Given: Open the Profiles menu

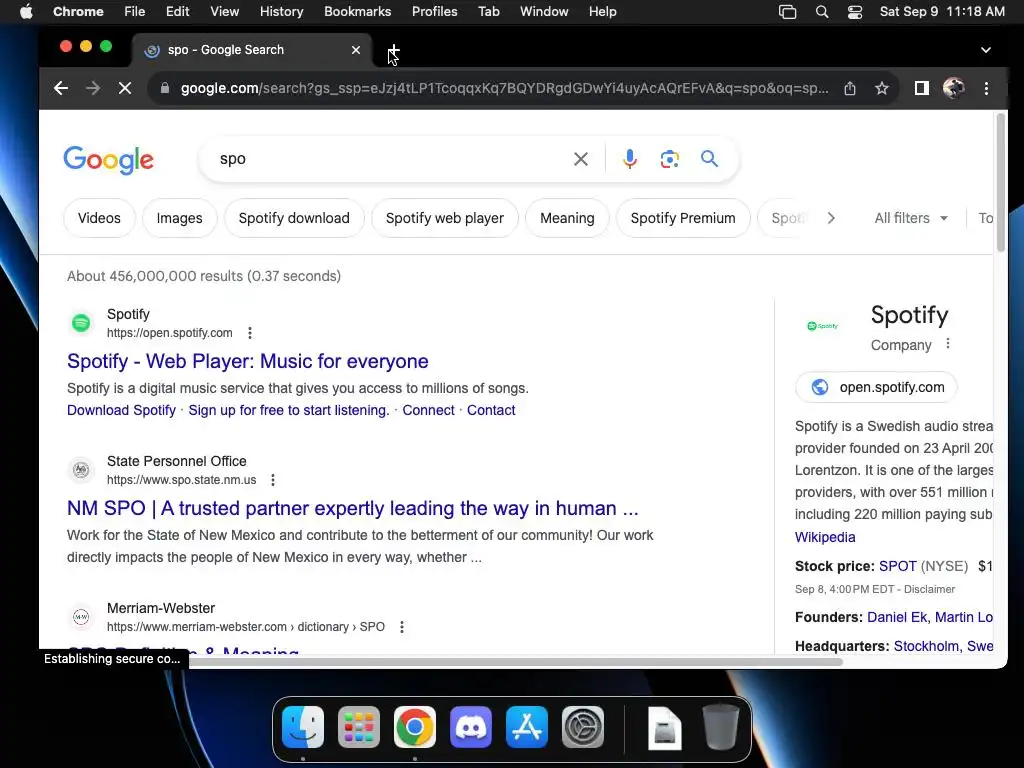Looking at the screenshot, I should coord(434,12).
